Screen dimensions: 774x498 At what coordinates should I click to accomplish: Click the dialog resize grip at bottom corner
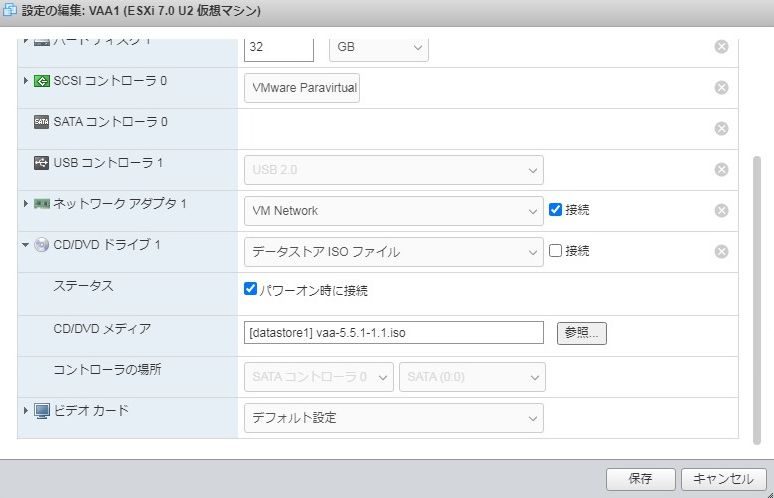click(x=770, y=494)
